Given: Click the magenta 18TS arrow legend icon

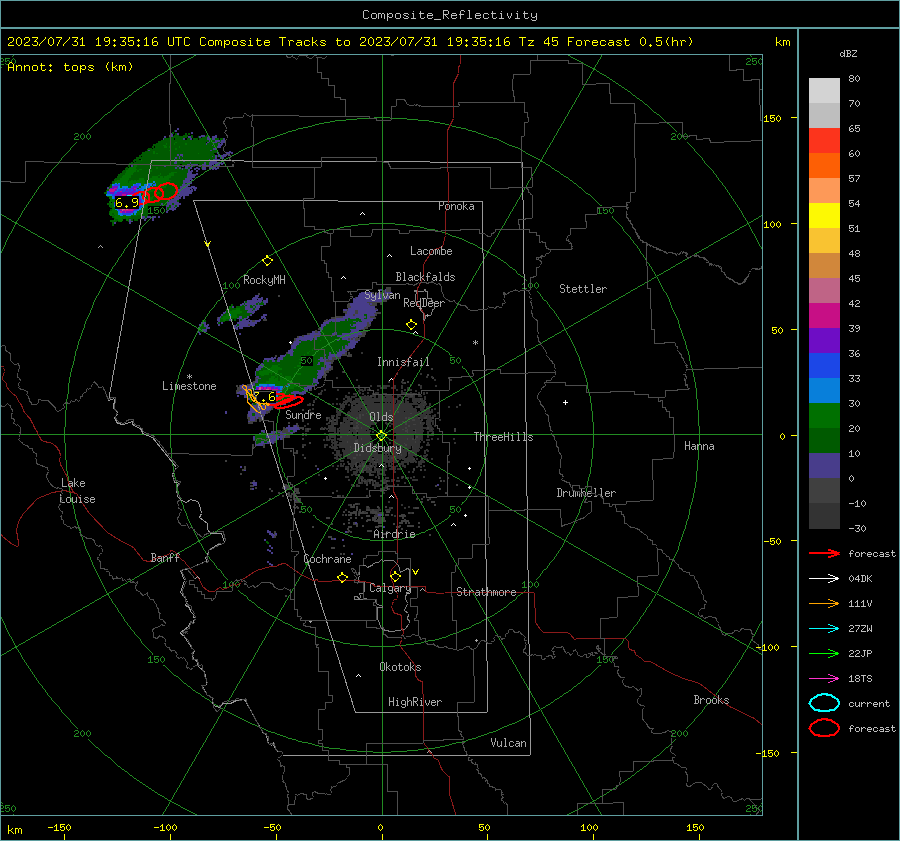Looking at the screenshot, I should pyautogui.click(x=824, y=679).
